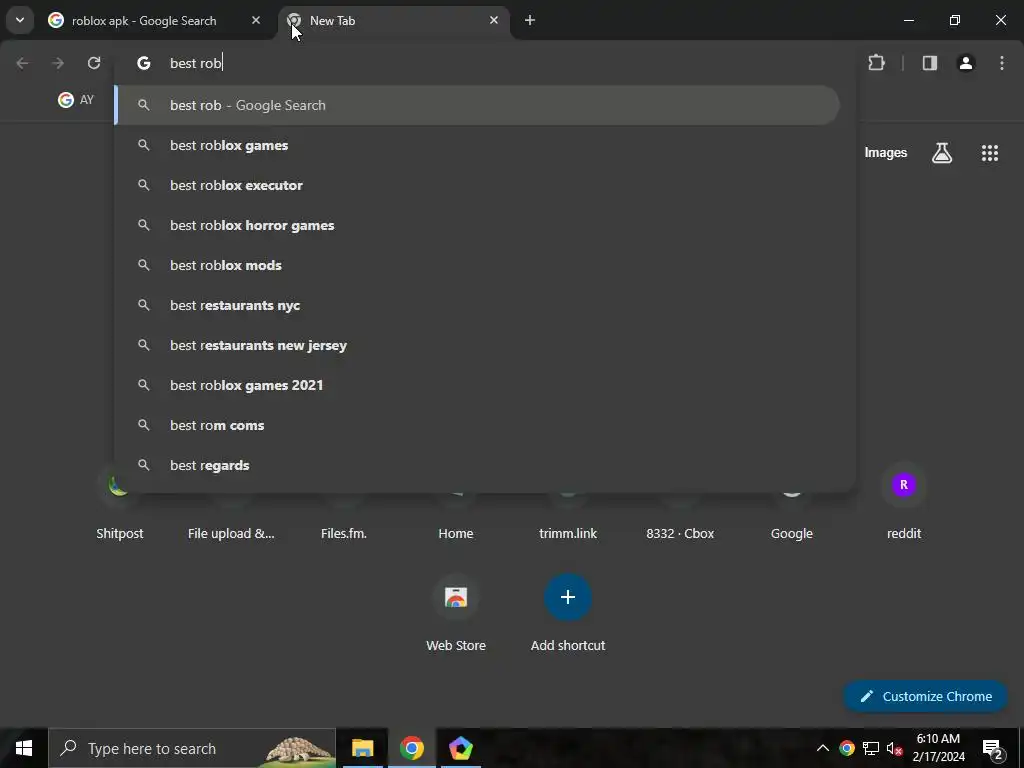This screenshot has width=1024, height=768.
Task: Open the new tab plus button
Action: [530, 20]
